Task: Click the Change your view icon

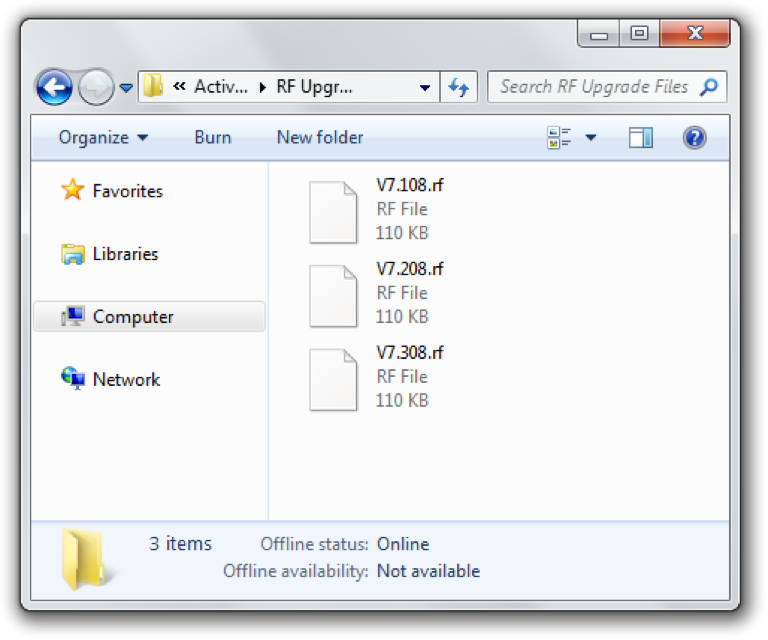Action: tap(558, 138)
